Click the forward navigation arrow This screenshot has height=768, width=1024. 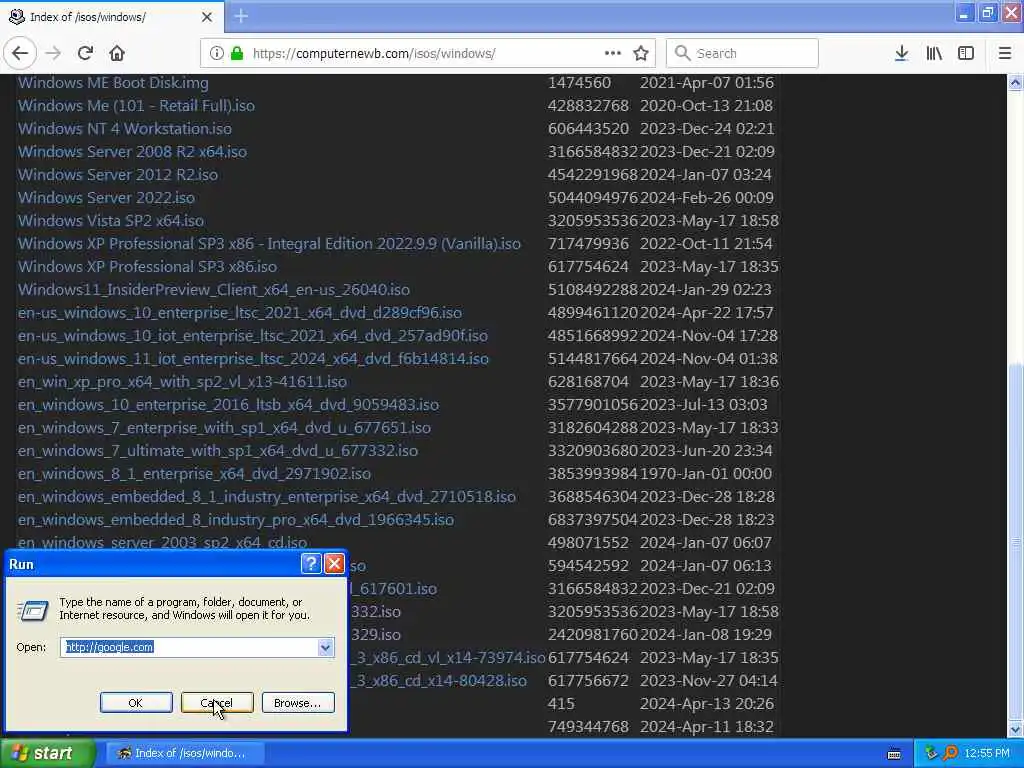point(54,54)
